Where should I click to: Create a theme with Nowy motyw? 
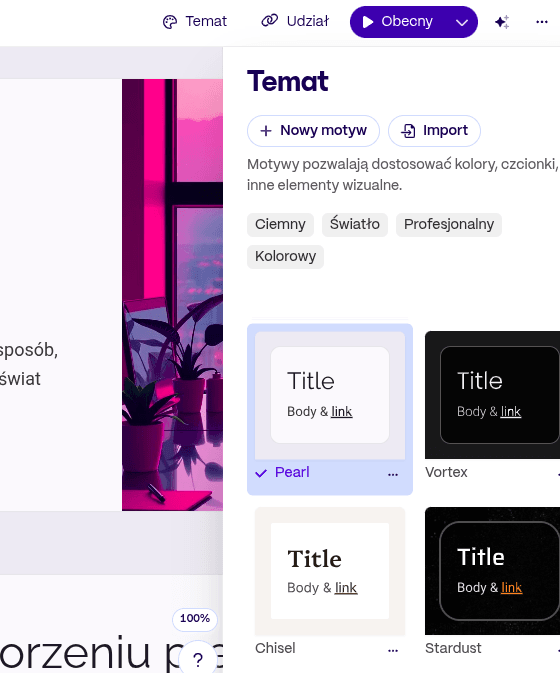[x=313, y=130]
